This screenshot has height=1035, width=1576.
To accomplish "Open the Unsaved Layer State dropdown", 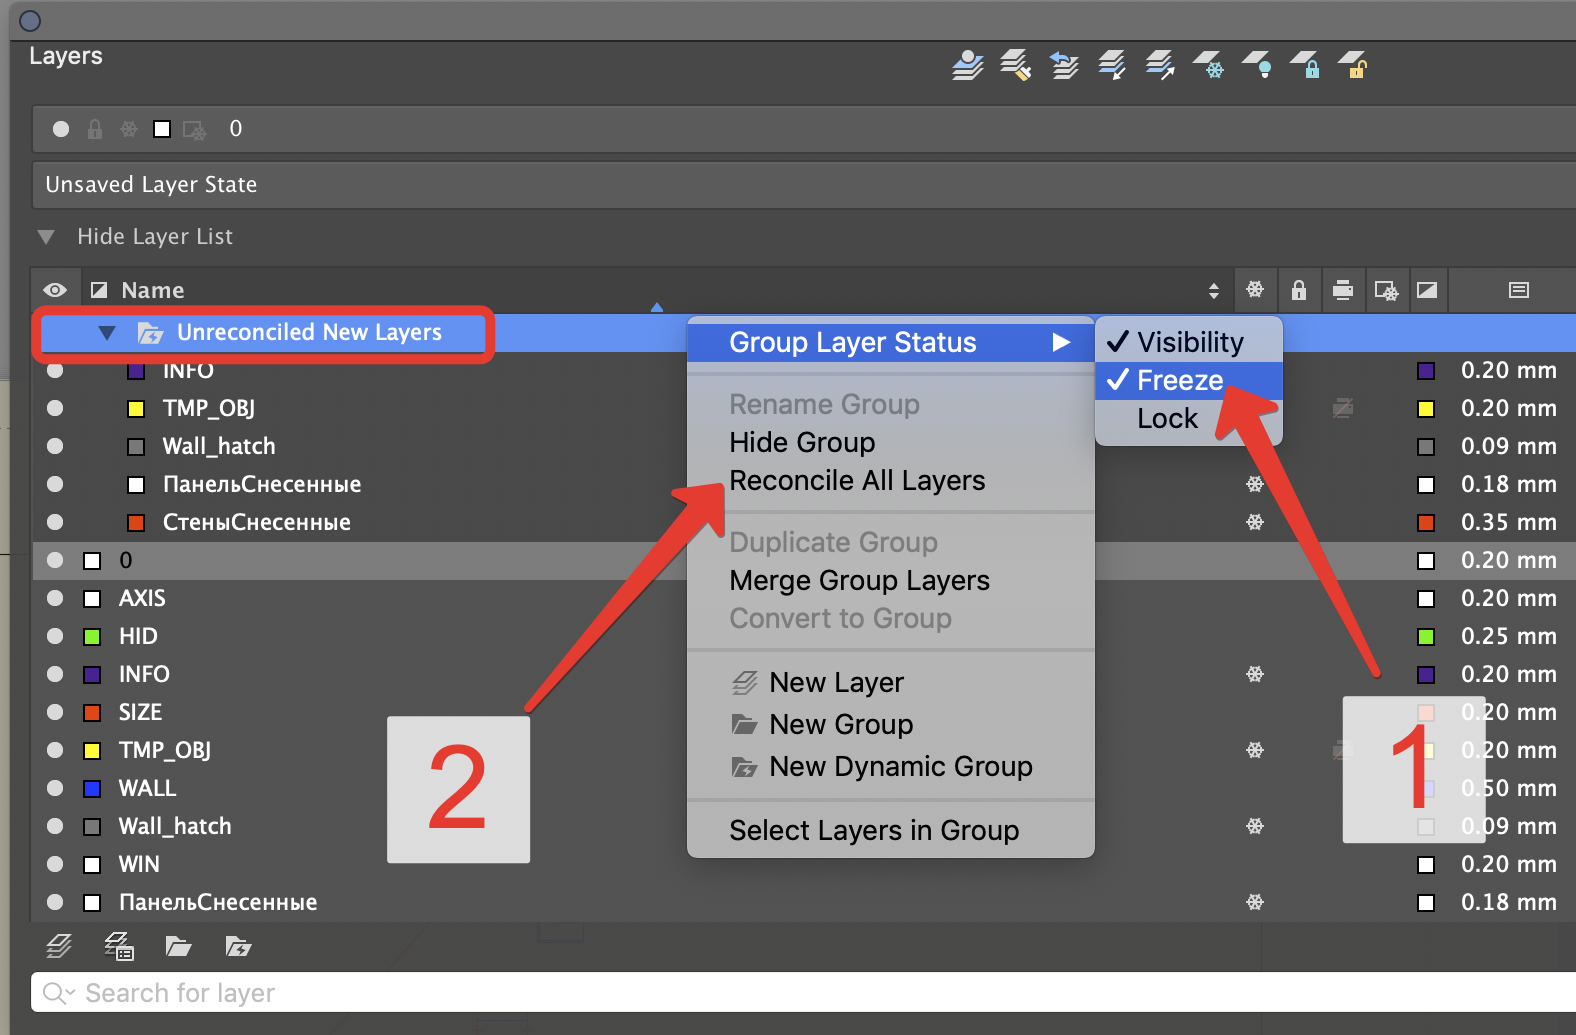I will (x=803, y=185).
